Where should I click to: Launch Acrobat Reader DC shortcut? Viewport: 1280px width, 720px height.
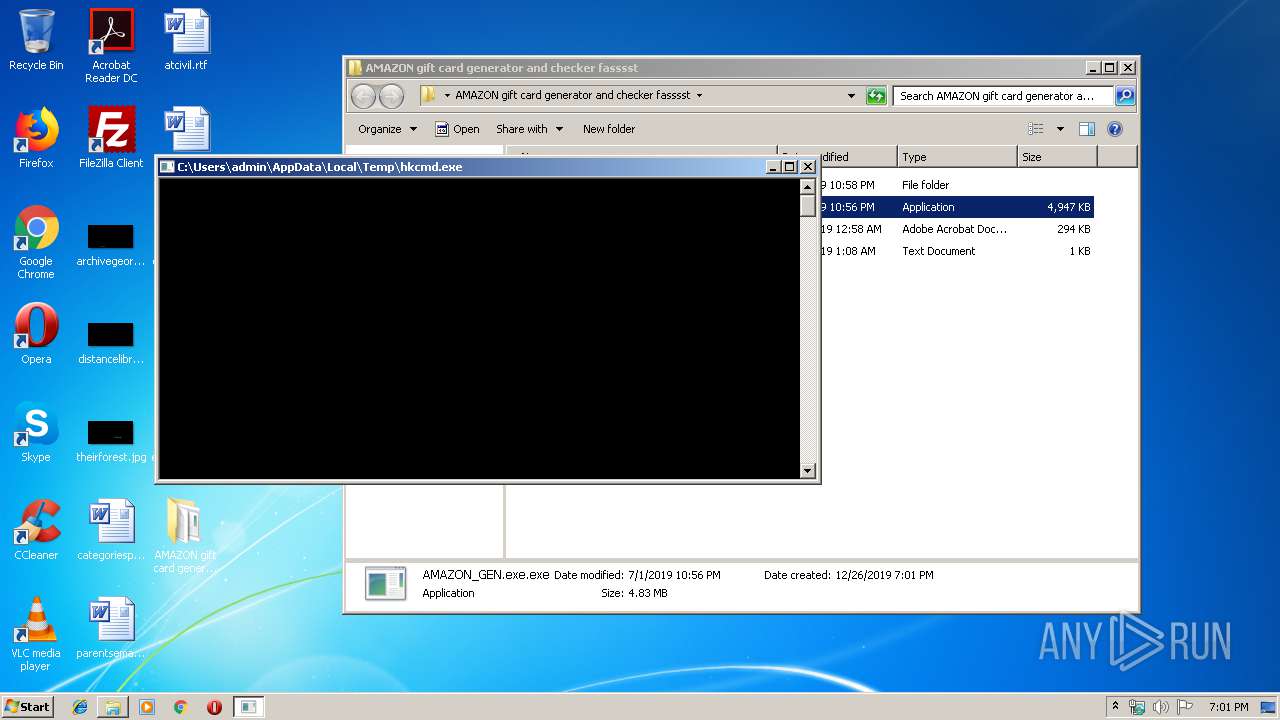(111, 46)
